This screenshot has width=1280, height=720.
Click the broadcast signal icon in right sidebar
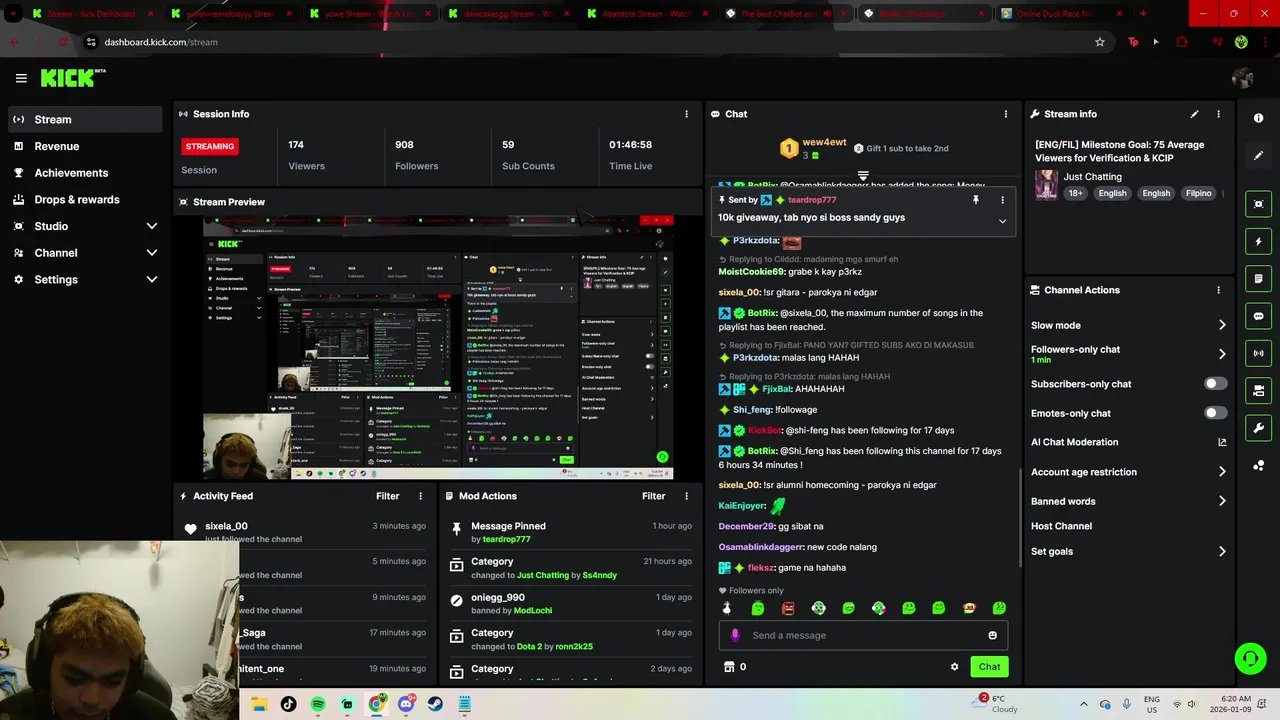1258,353
